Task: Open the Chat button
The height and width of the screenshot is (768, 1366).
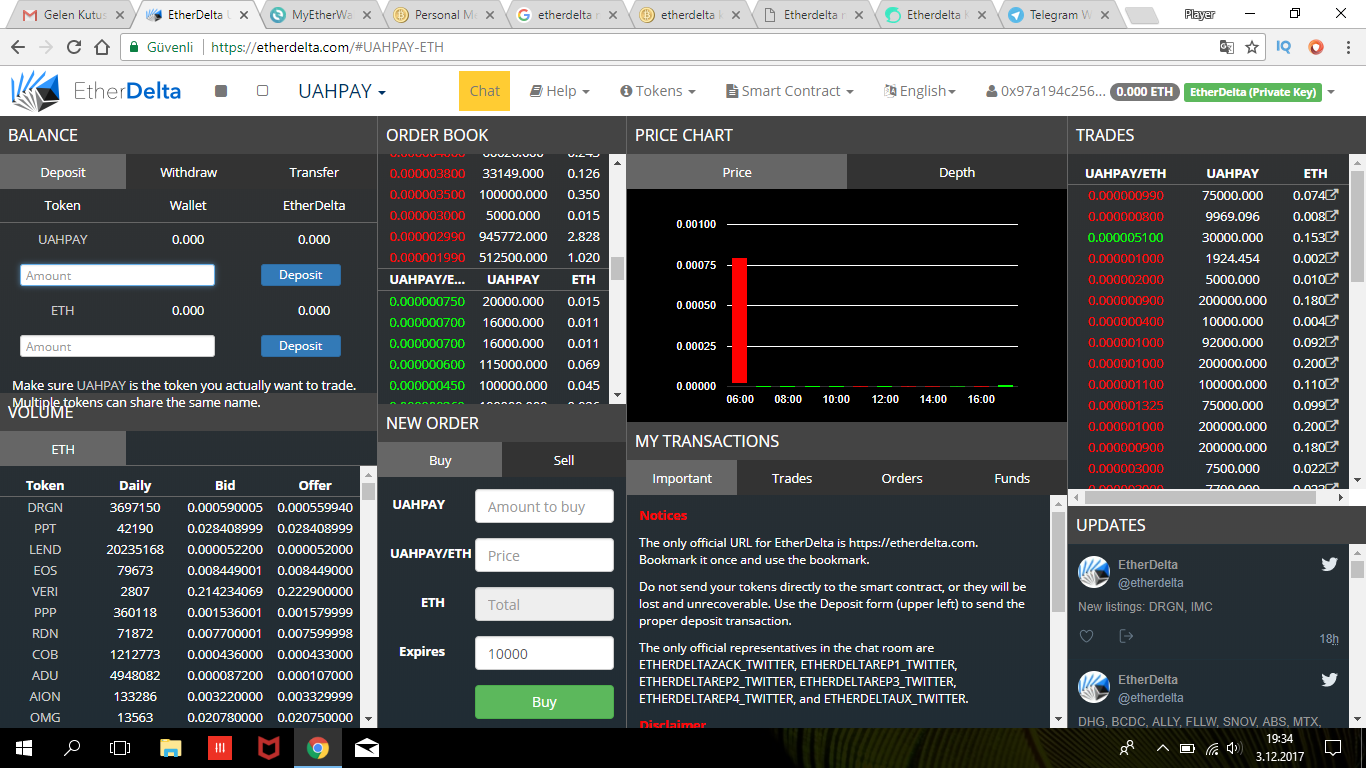Action: [484, 91]
